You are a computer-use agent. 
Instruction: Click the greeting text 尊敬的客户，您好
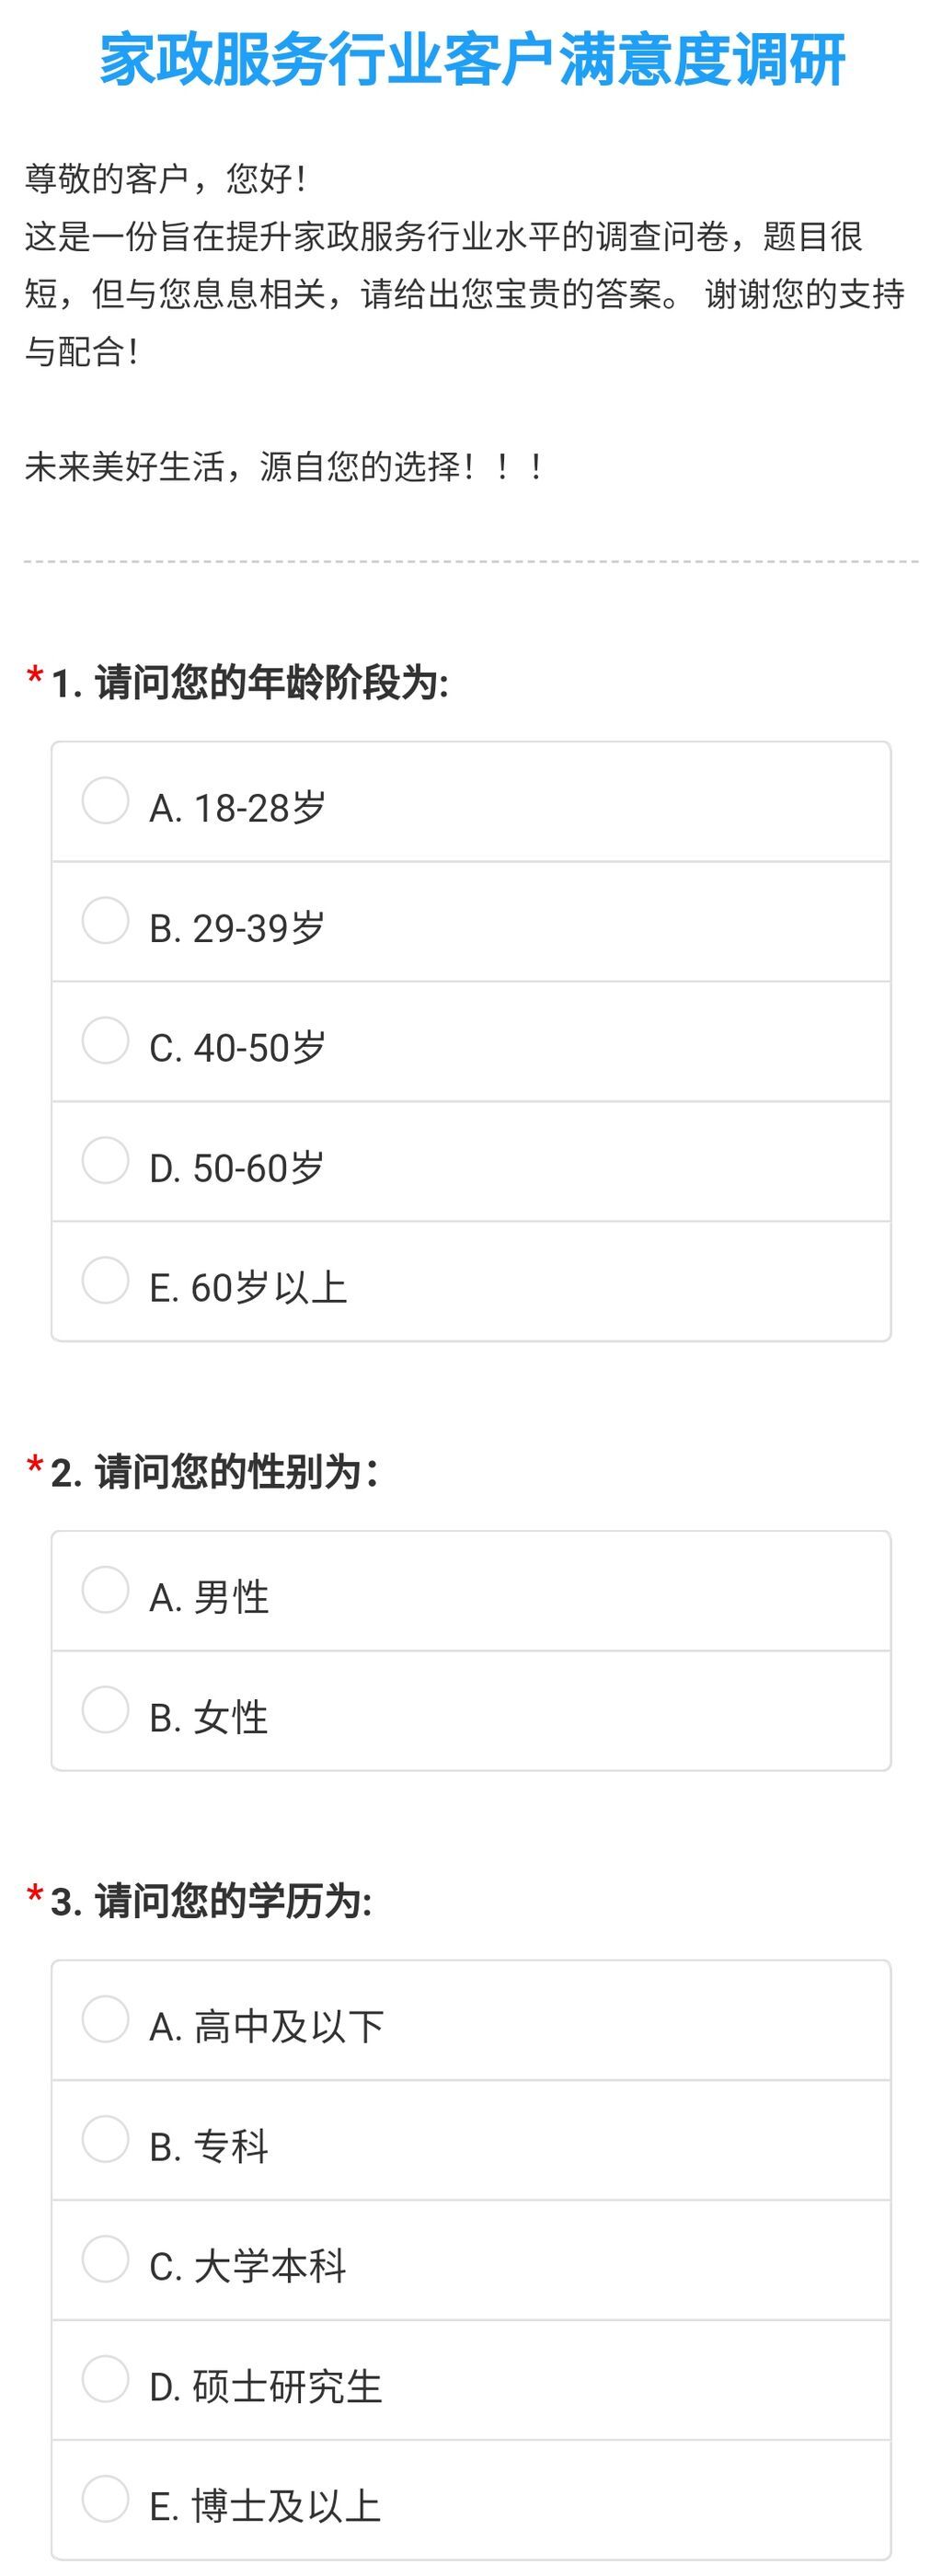click(x=166, y=179)
